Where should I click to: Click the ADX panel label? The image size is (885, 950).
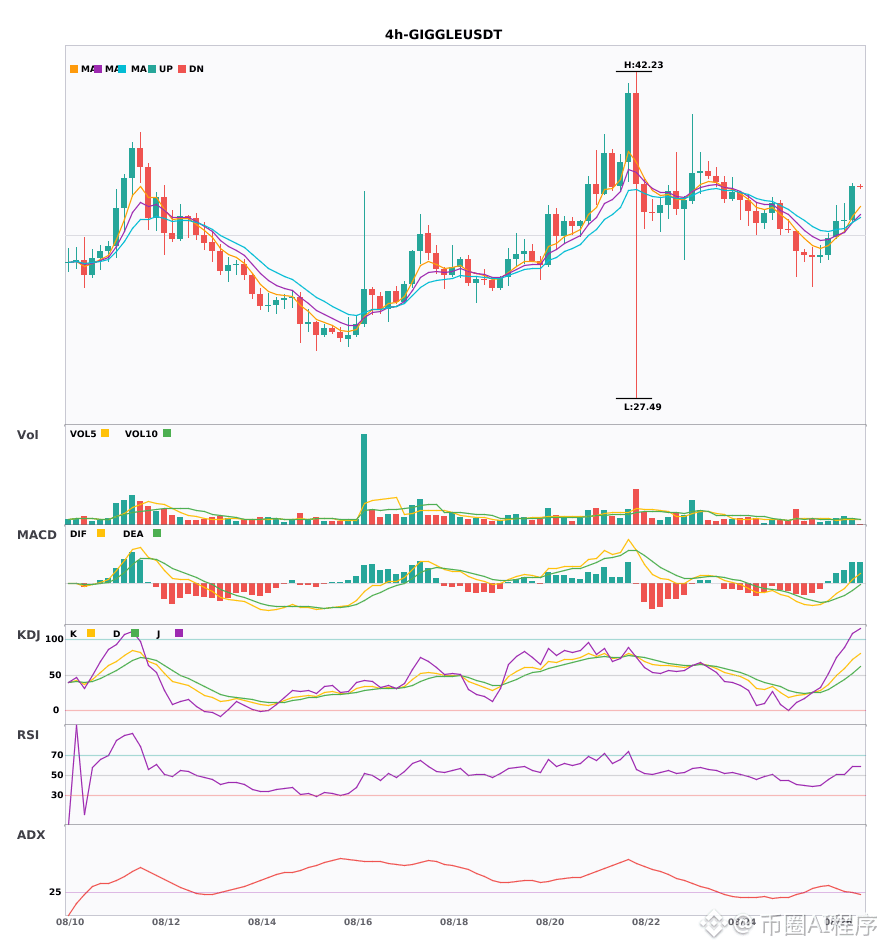coord(31,835)
